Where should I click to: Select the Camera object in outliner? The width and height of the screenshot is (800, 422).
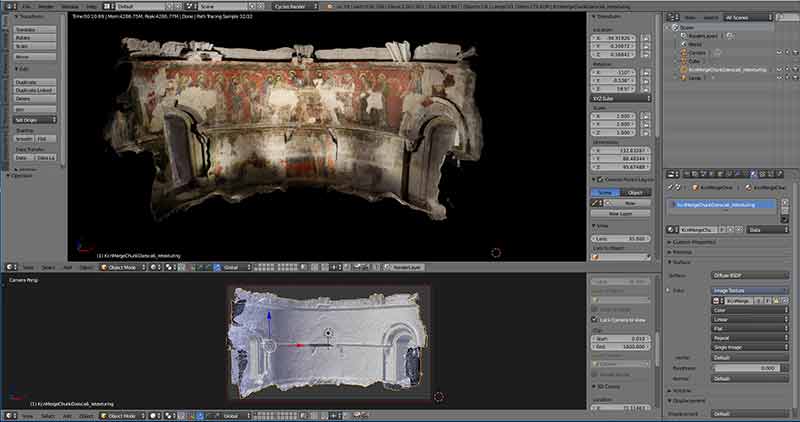[x=693, y=53]
